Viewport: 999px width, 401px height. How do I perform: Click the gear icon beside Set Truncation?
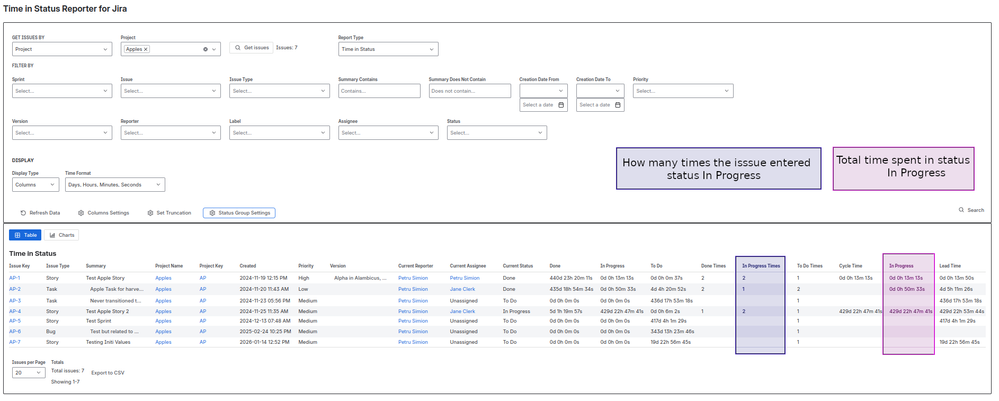coord(150,213)
